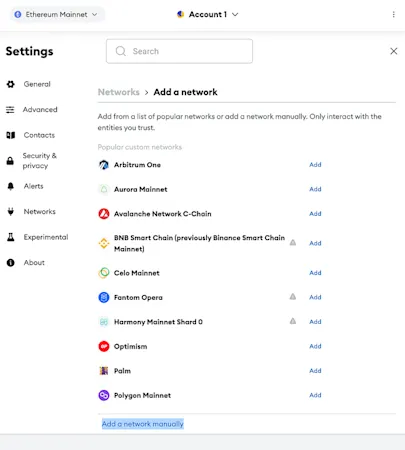Image resolution: width=405 pixels, height=450 pixels.
Task: Click the Arbitrum One network logo
Action: pyautogui.click(x=104, y=165)
